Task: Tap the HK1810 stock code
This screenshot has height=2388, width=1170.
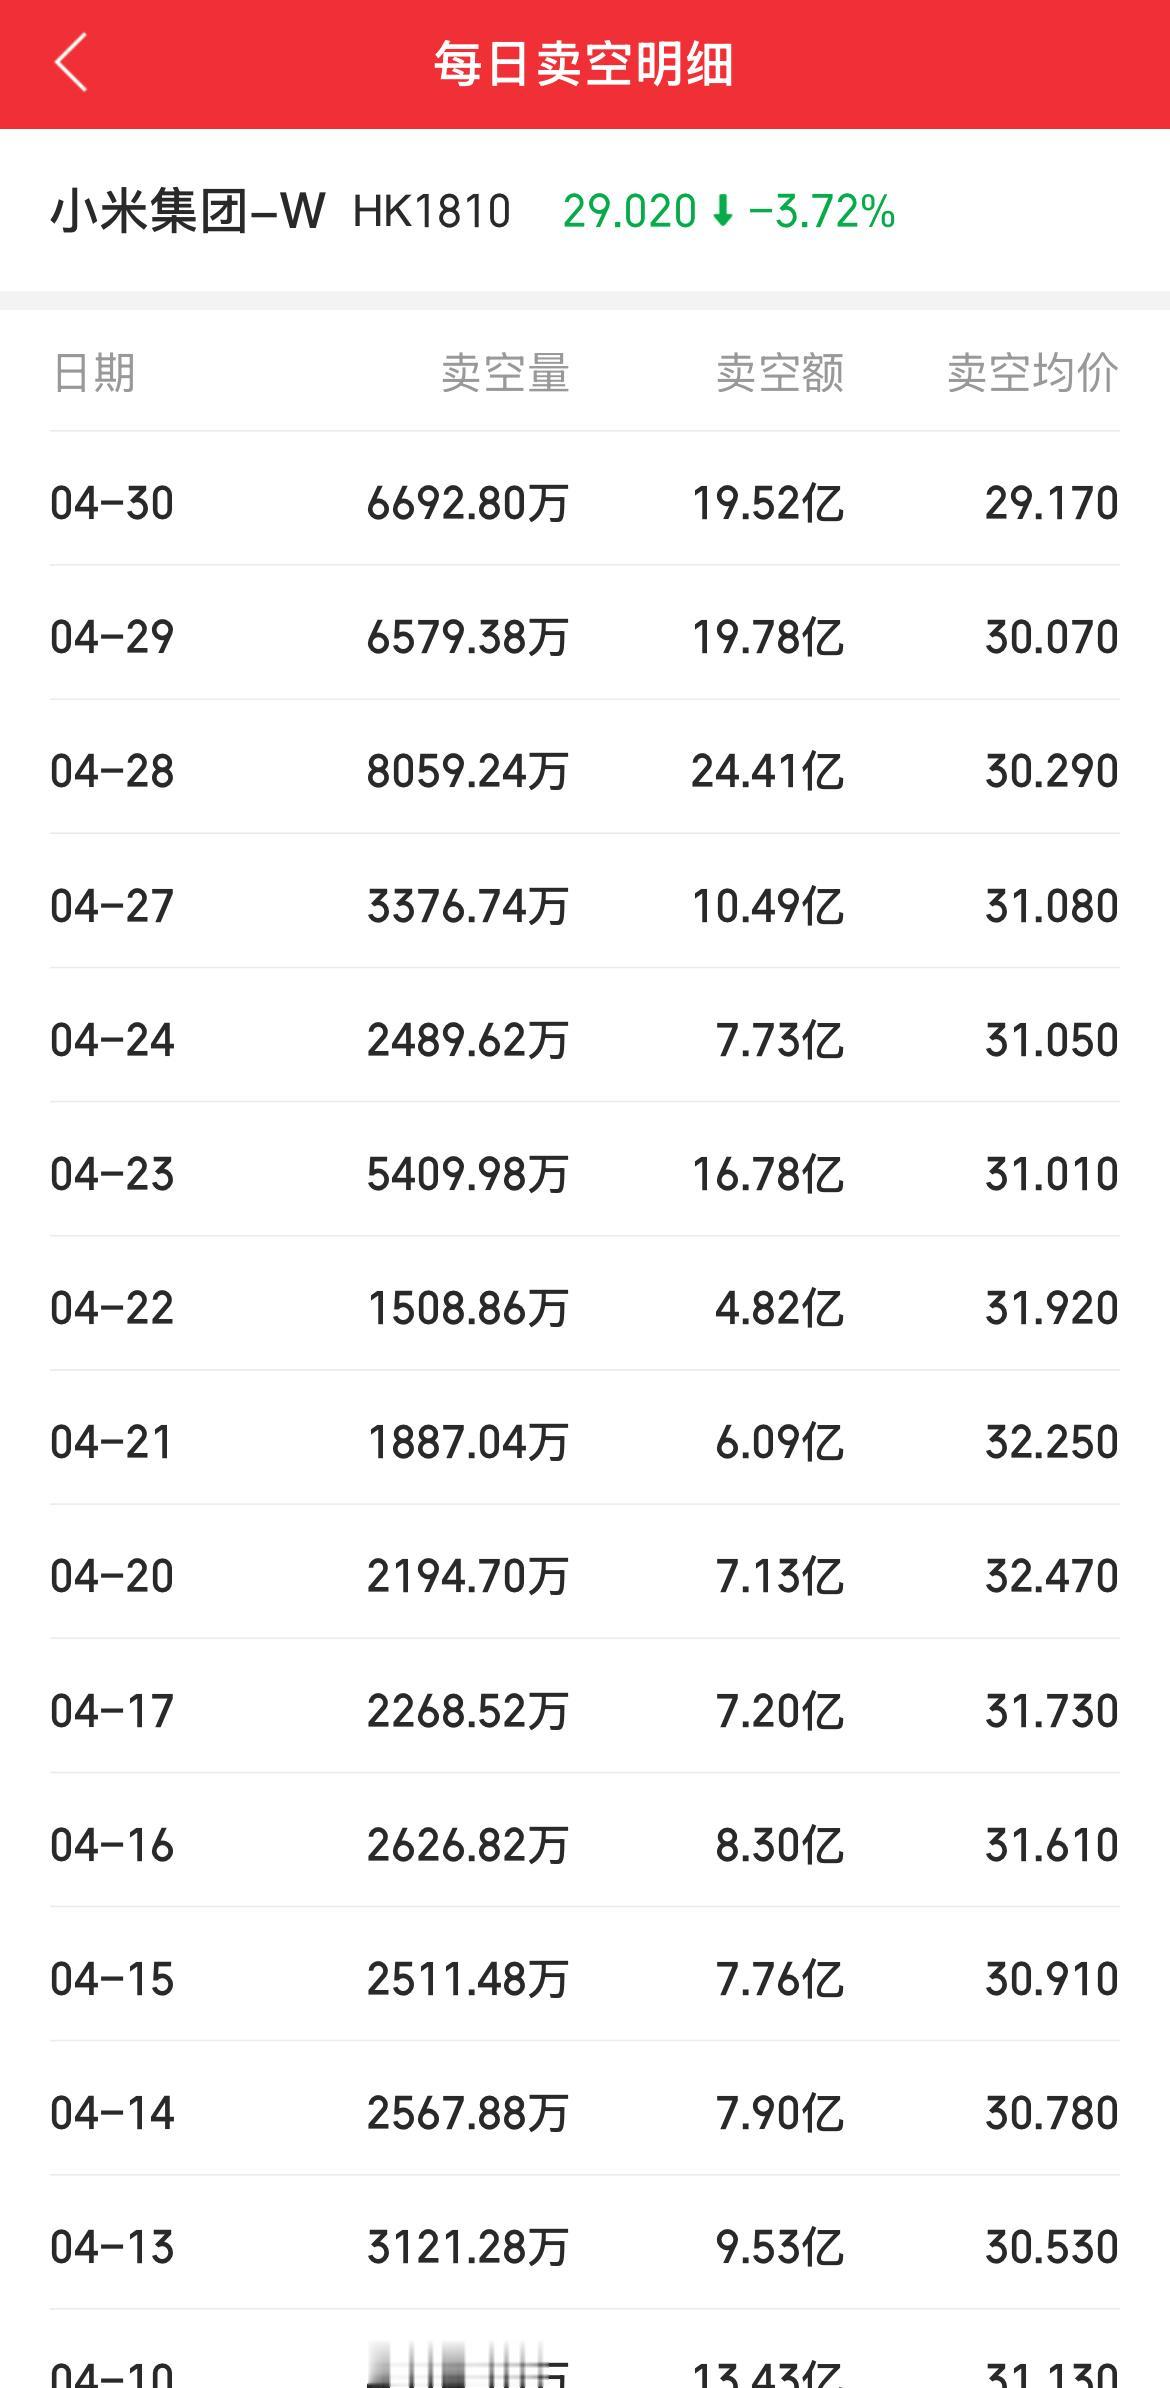Action: tap(432, 212)
